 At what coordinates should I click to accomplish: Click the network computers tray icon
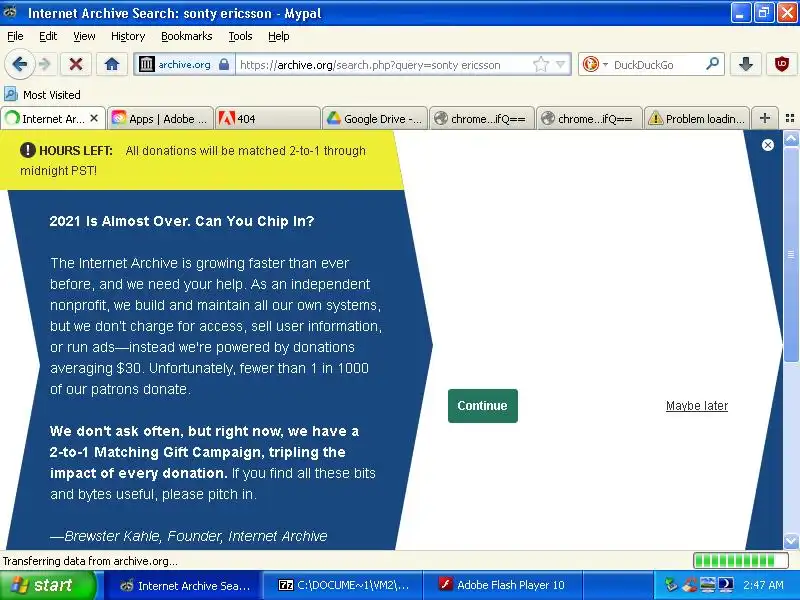pos(707,585)
